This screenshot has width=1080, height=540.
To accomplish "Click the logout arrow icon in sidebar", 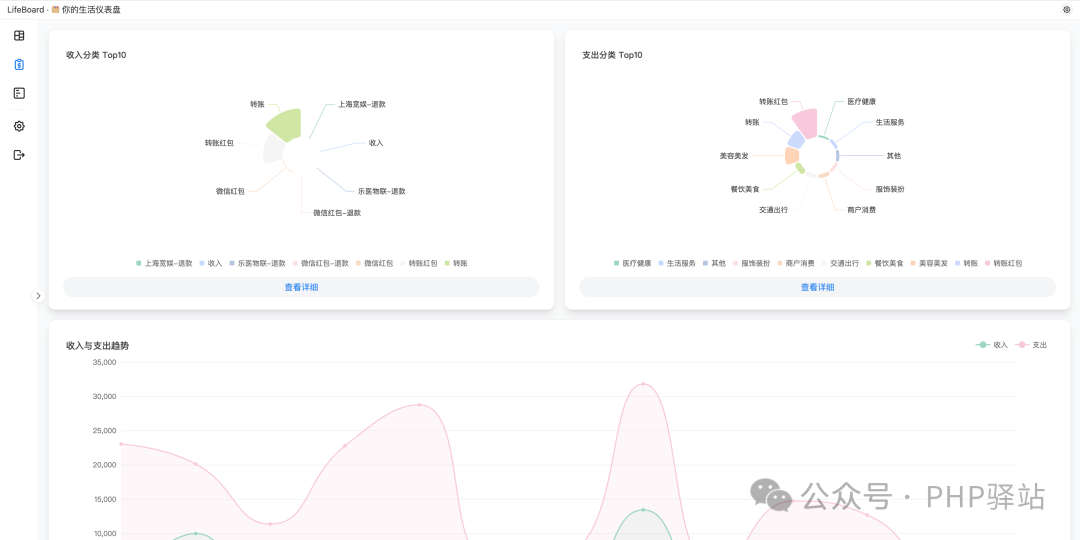I will (x=19, y=155).
